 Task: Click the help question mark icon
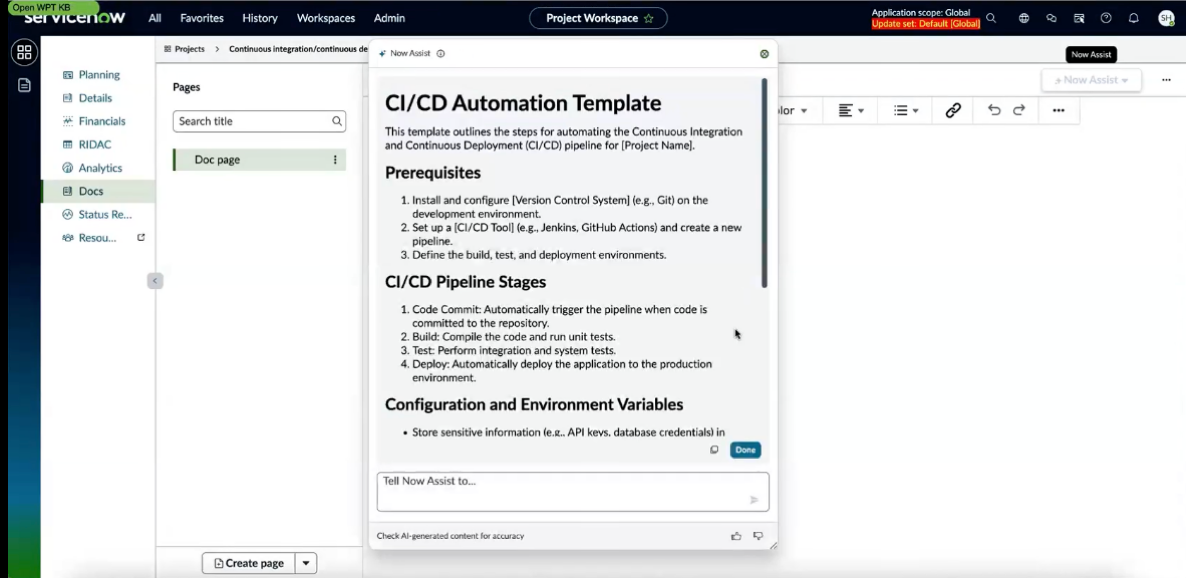(x=1106, y=18)
